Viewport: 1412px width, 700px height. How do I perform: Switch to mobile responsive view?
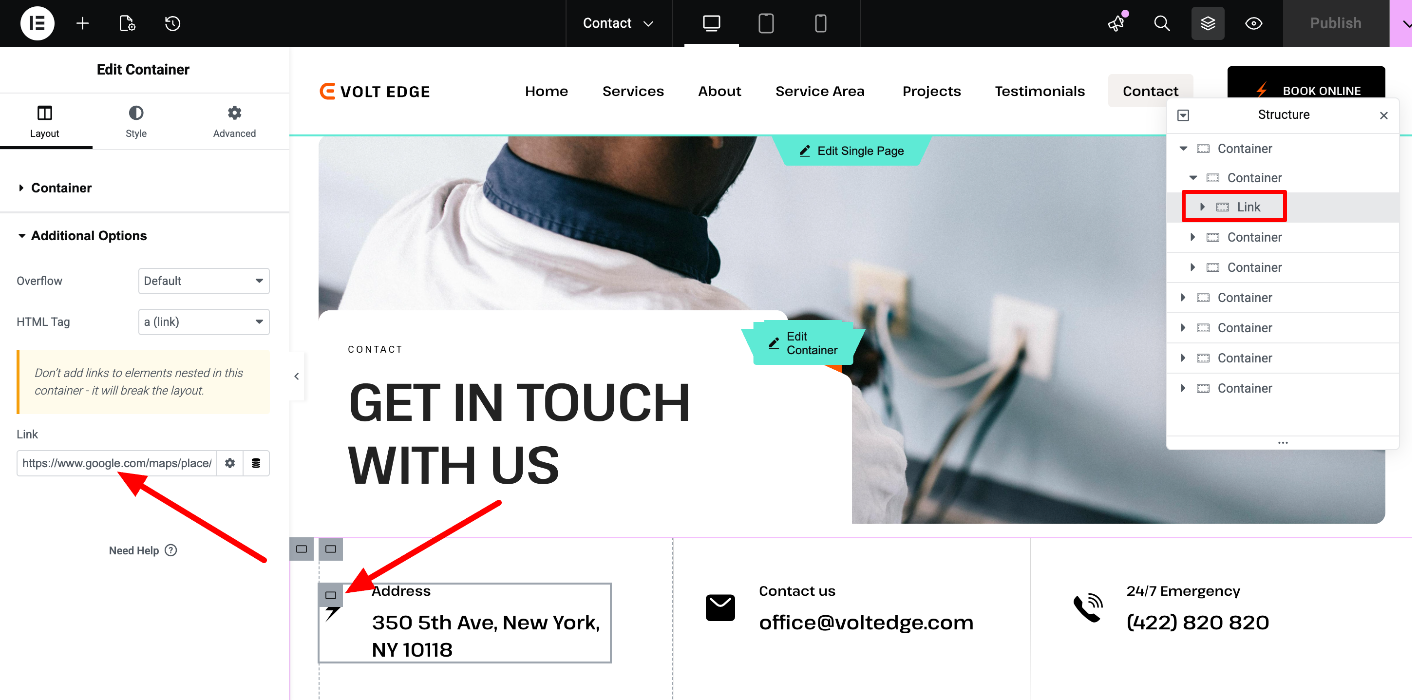pyautogui.click(x=821, y=23)
